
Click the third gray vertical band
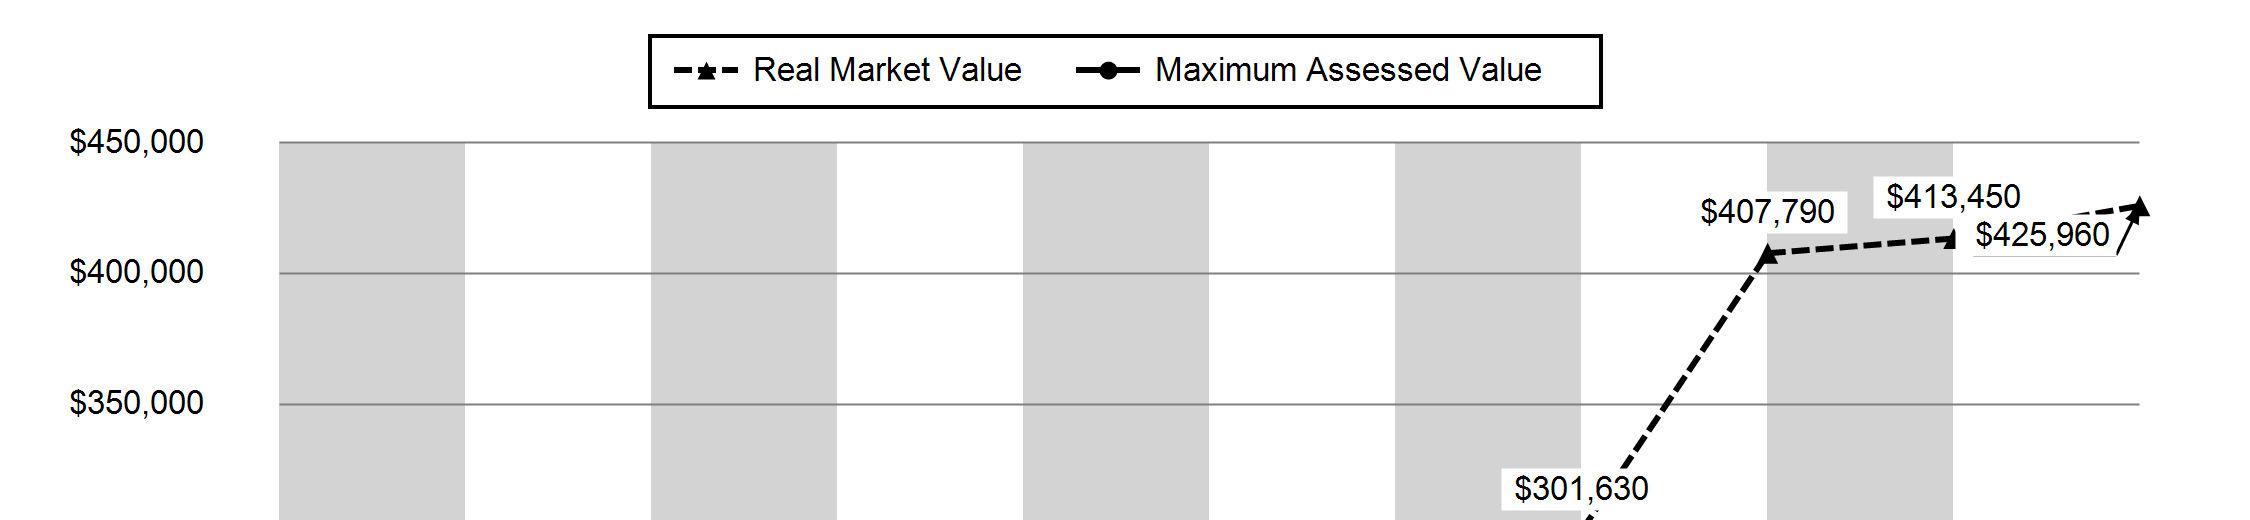click(1116, 331)
